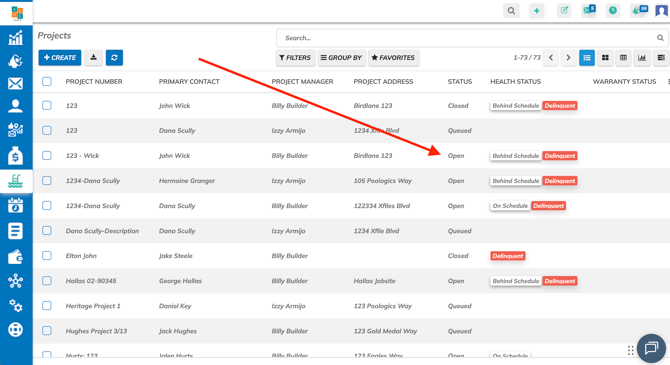Image resolution: width=670 pixels, height=365 pixels.
Task: Click the Open status in 123 - Wick row
Action: 456,156
